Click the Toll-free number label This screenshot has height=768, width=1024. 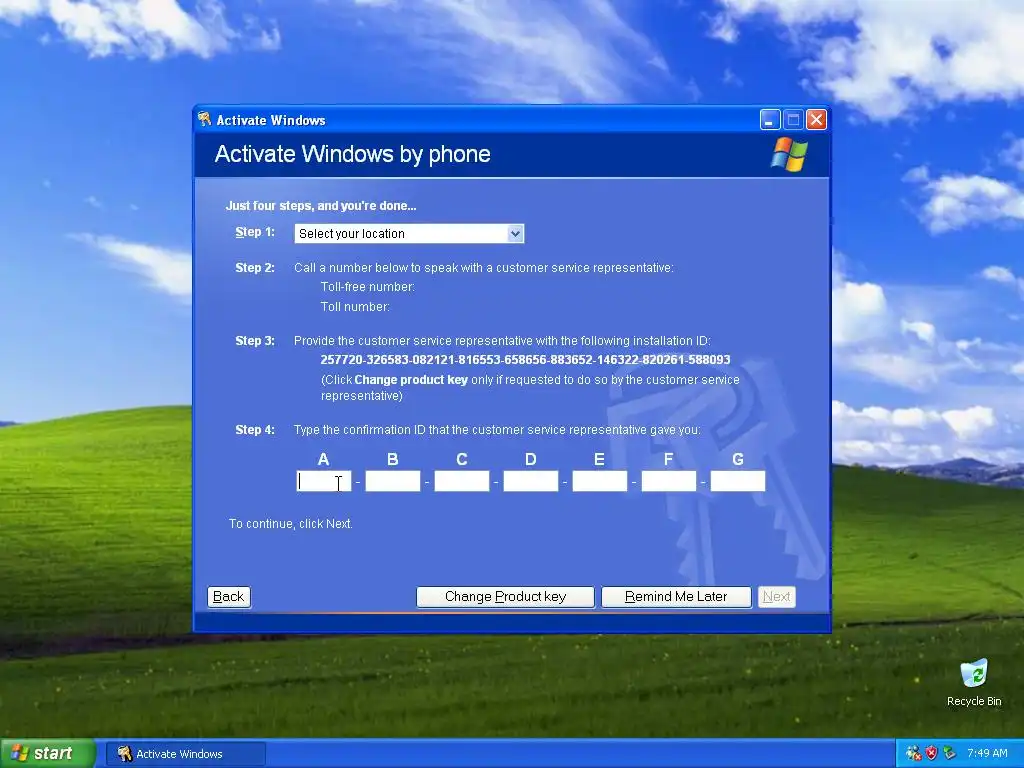tap(368, 287)
